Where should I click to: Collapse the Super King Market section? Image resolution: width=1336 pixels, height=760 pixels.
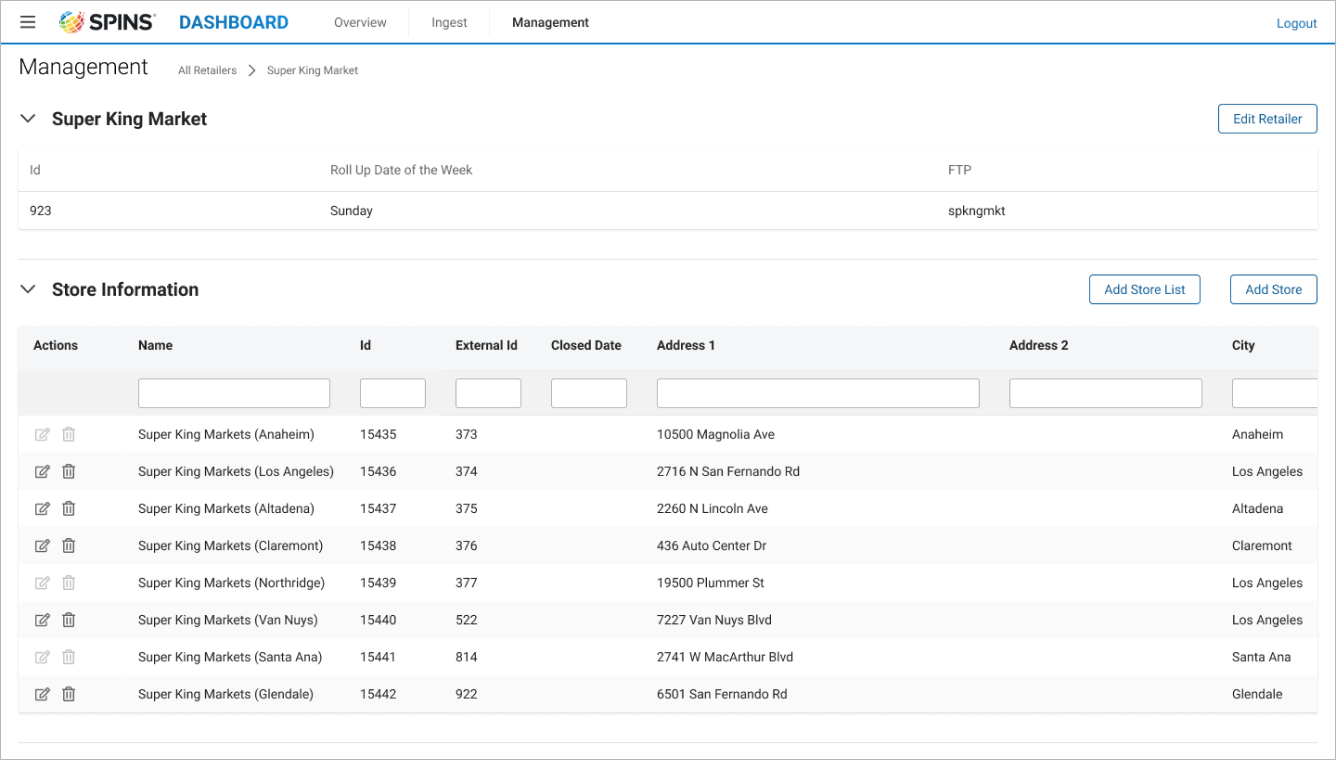(28, 119)
